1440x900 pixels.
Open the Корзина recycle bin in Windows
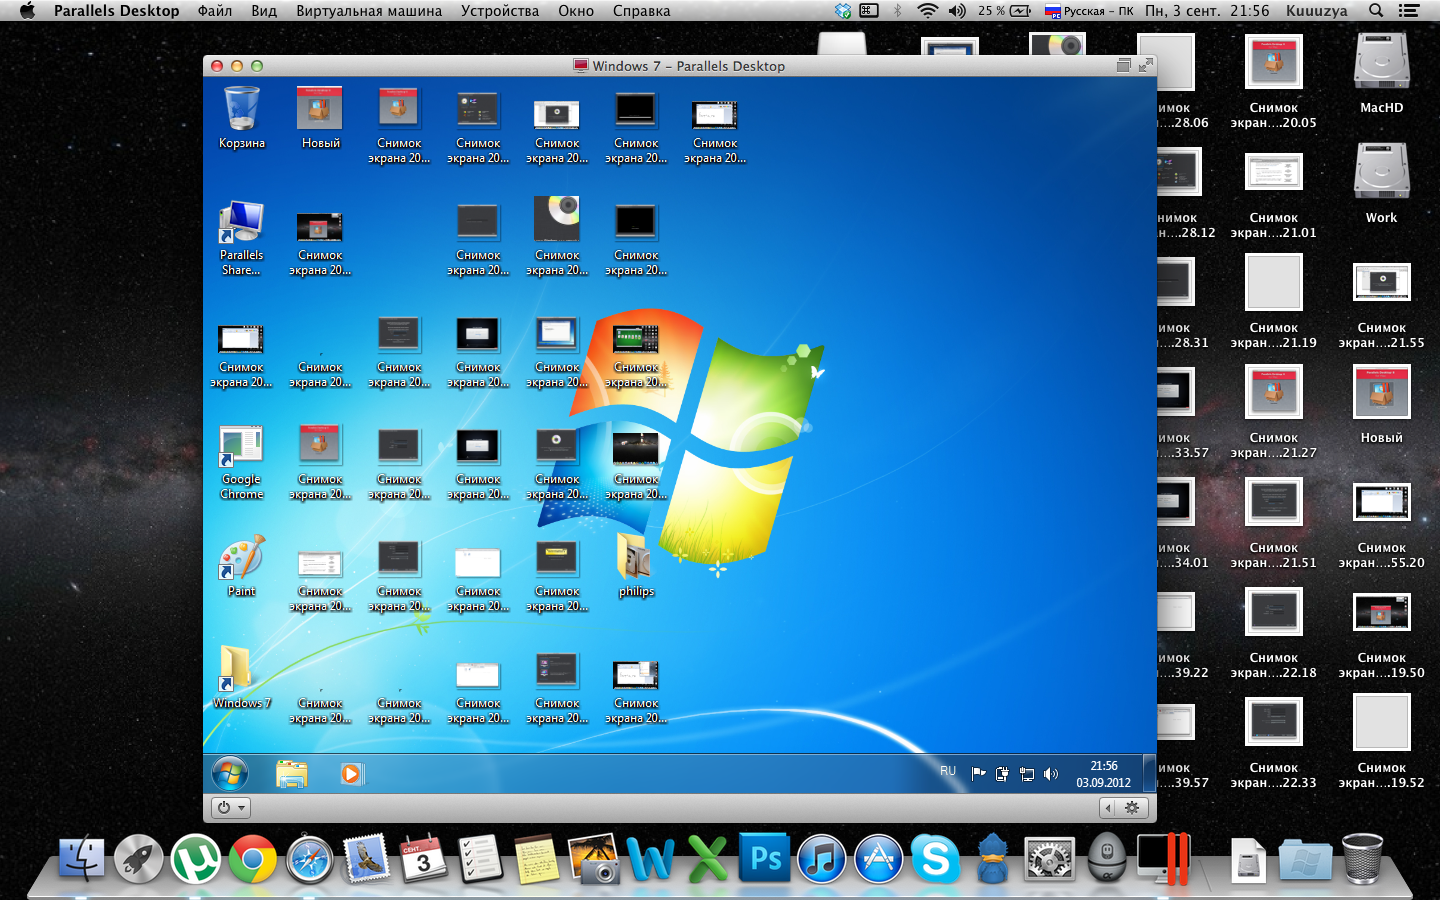[x=242, y=110]
